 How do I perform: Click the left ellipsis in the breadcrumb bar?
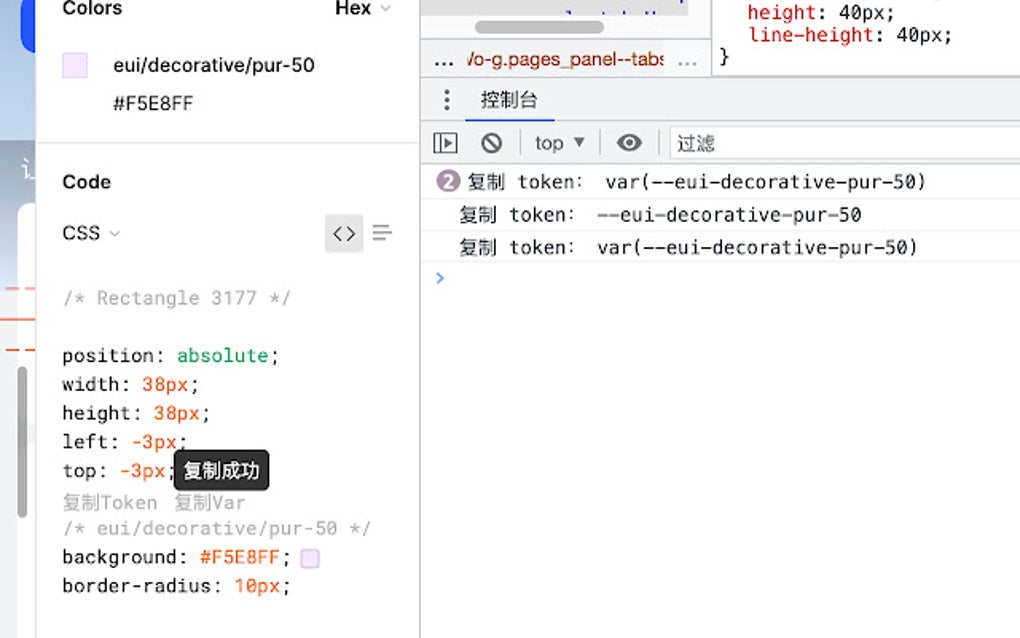tap(443, 60)
